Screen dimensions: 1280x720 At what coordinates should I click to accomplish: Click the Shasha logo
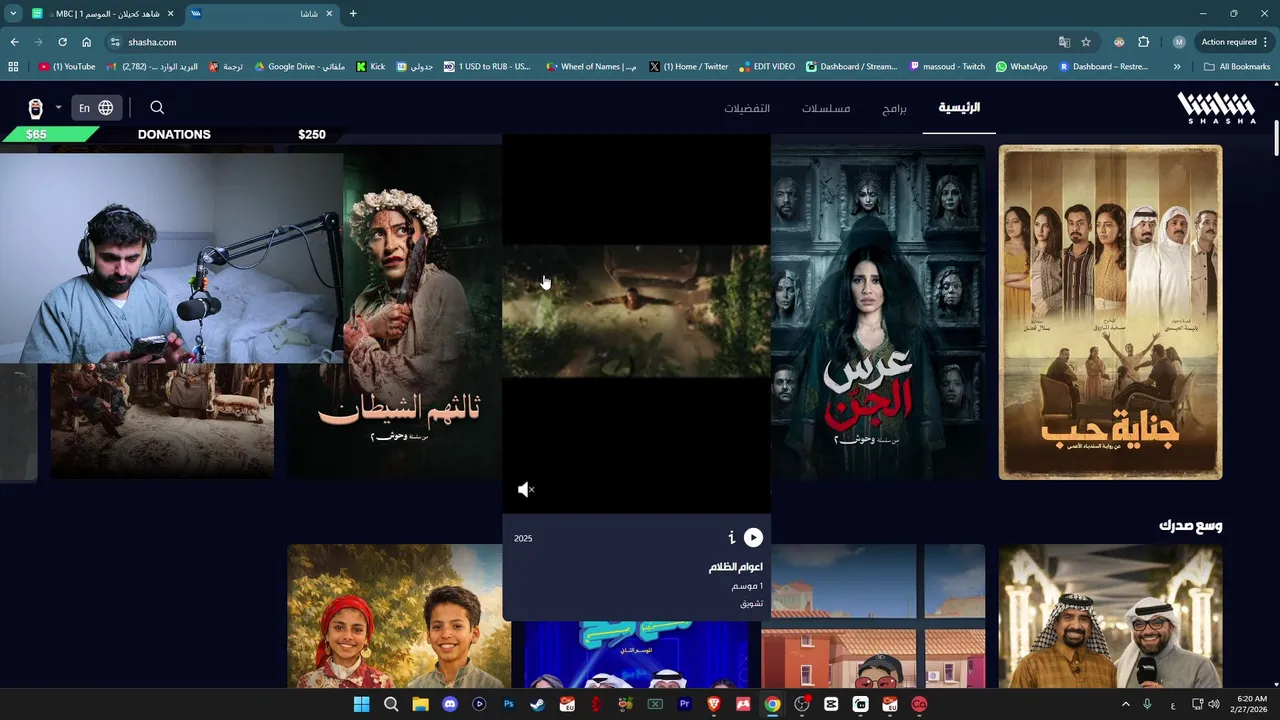pyautogui.click(x=1216, y=108)
